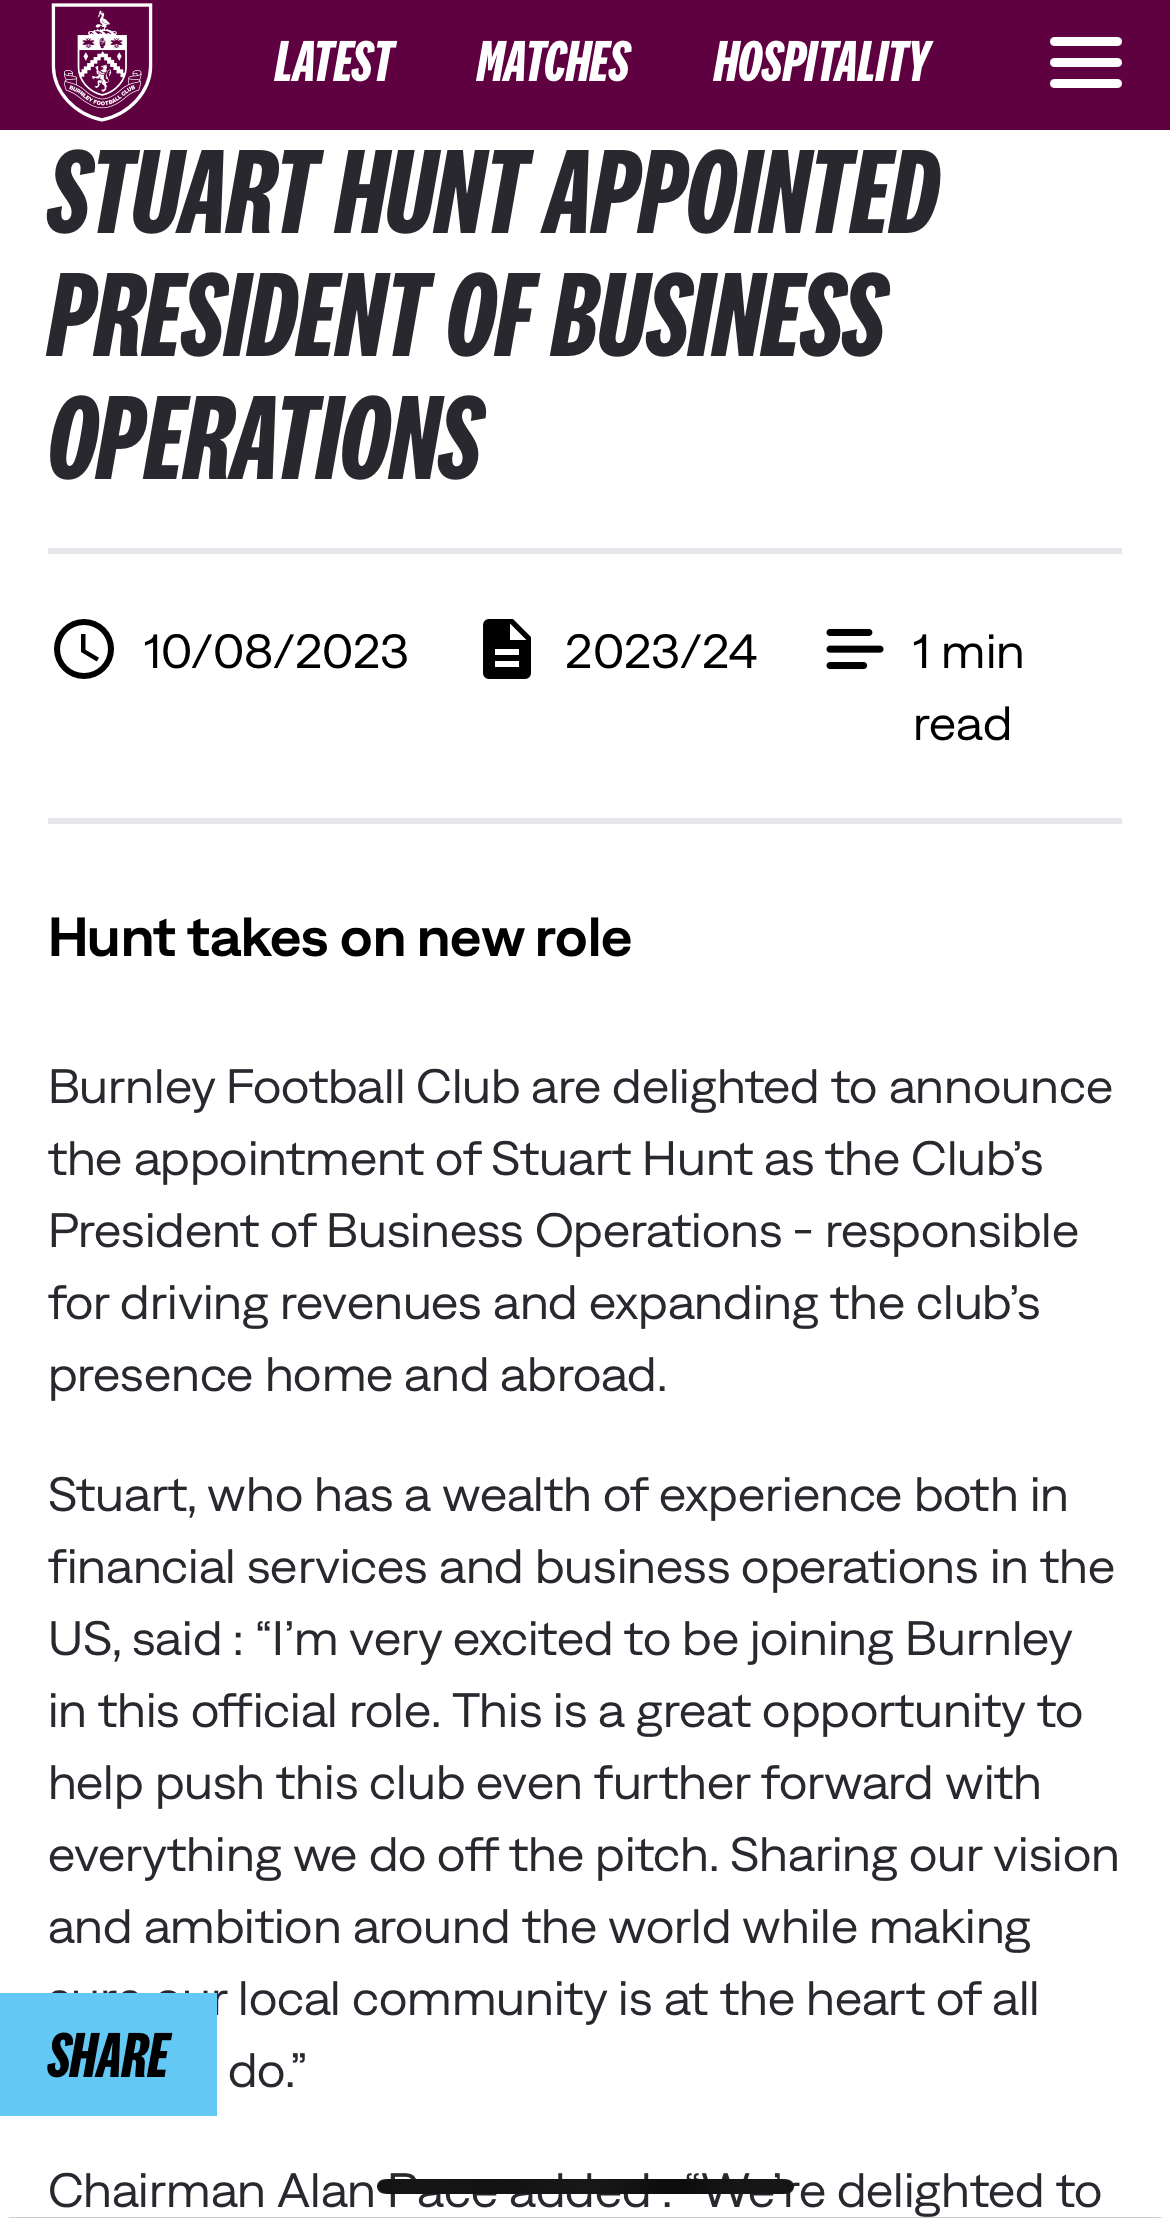Select the 2023/24 season label
The image size is (1170, 2218).
(660, 652)
